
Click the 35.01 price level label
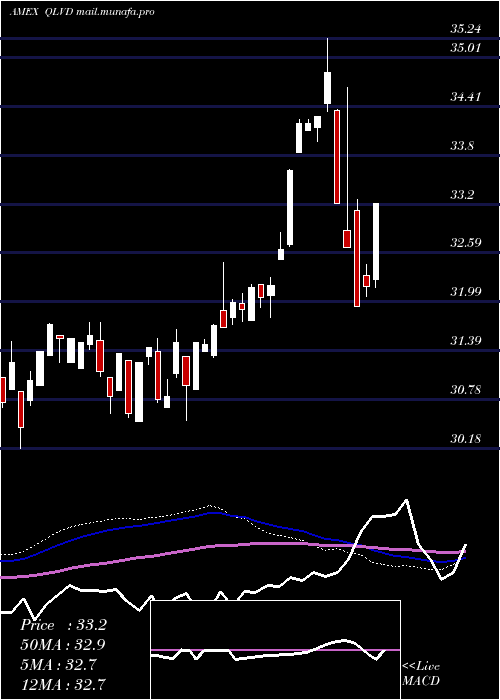point(466,47)
